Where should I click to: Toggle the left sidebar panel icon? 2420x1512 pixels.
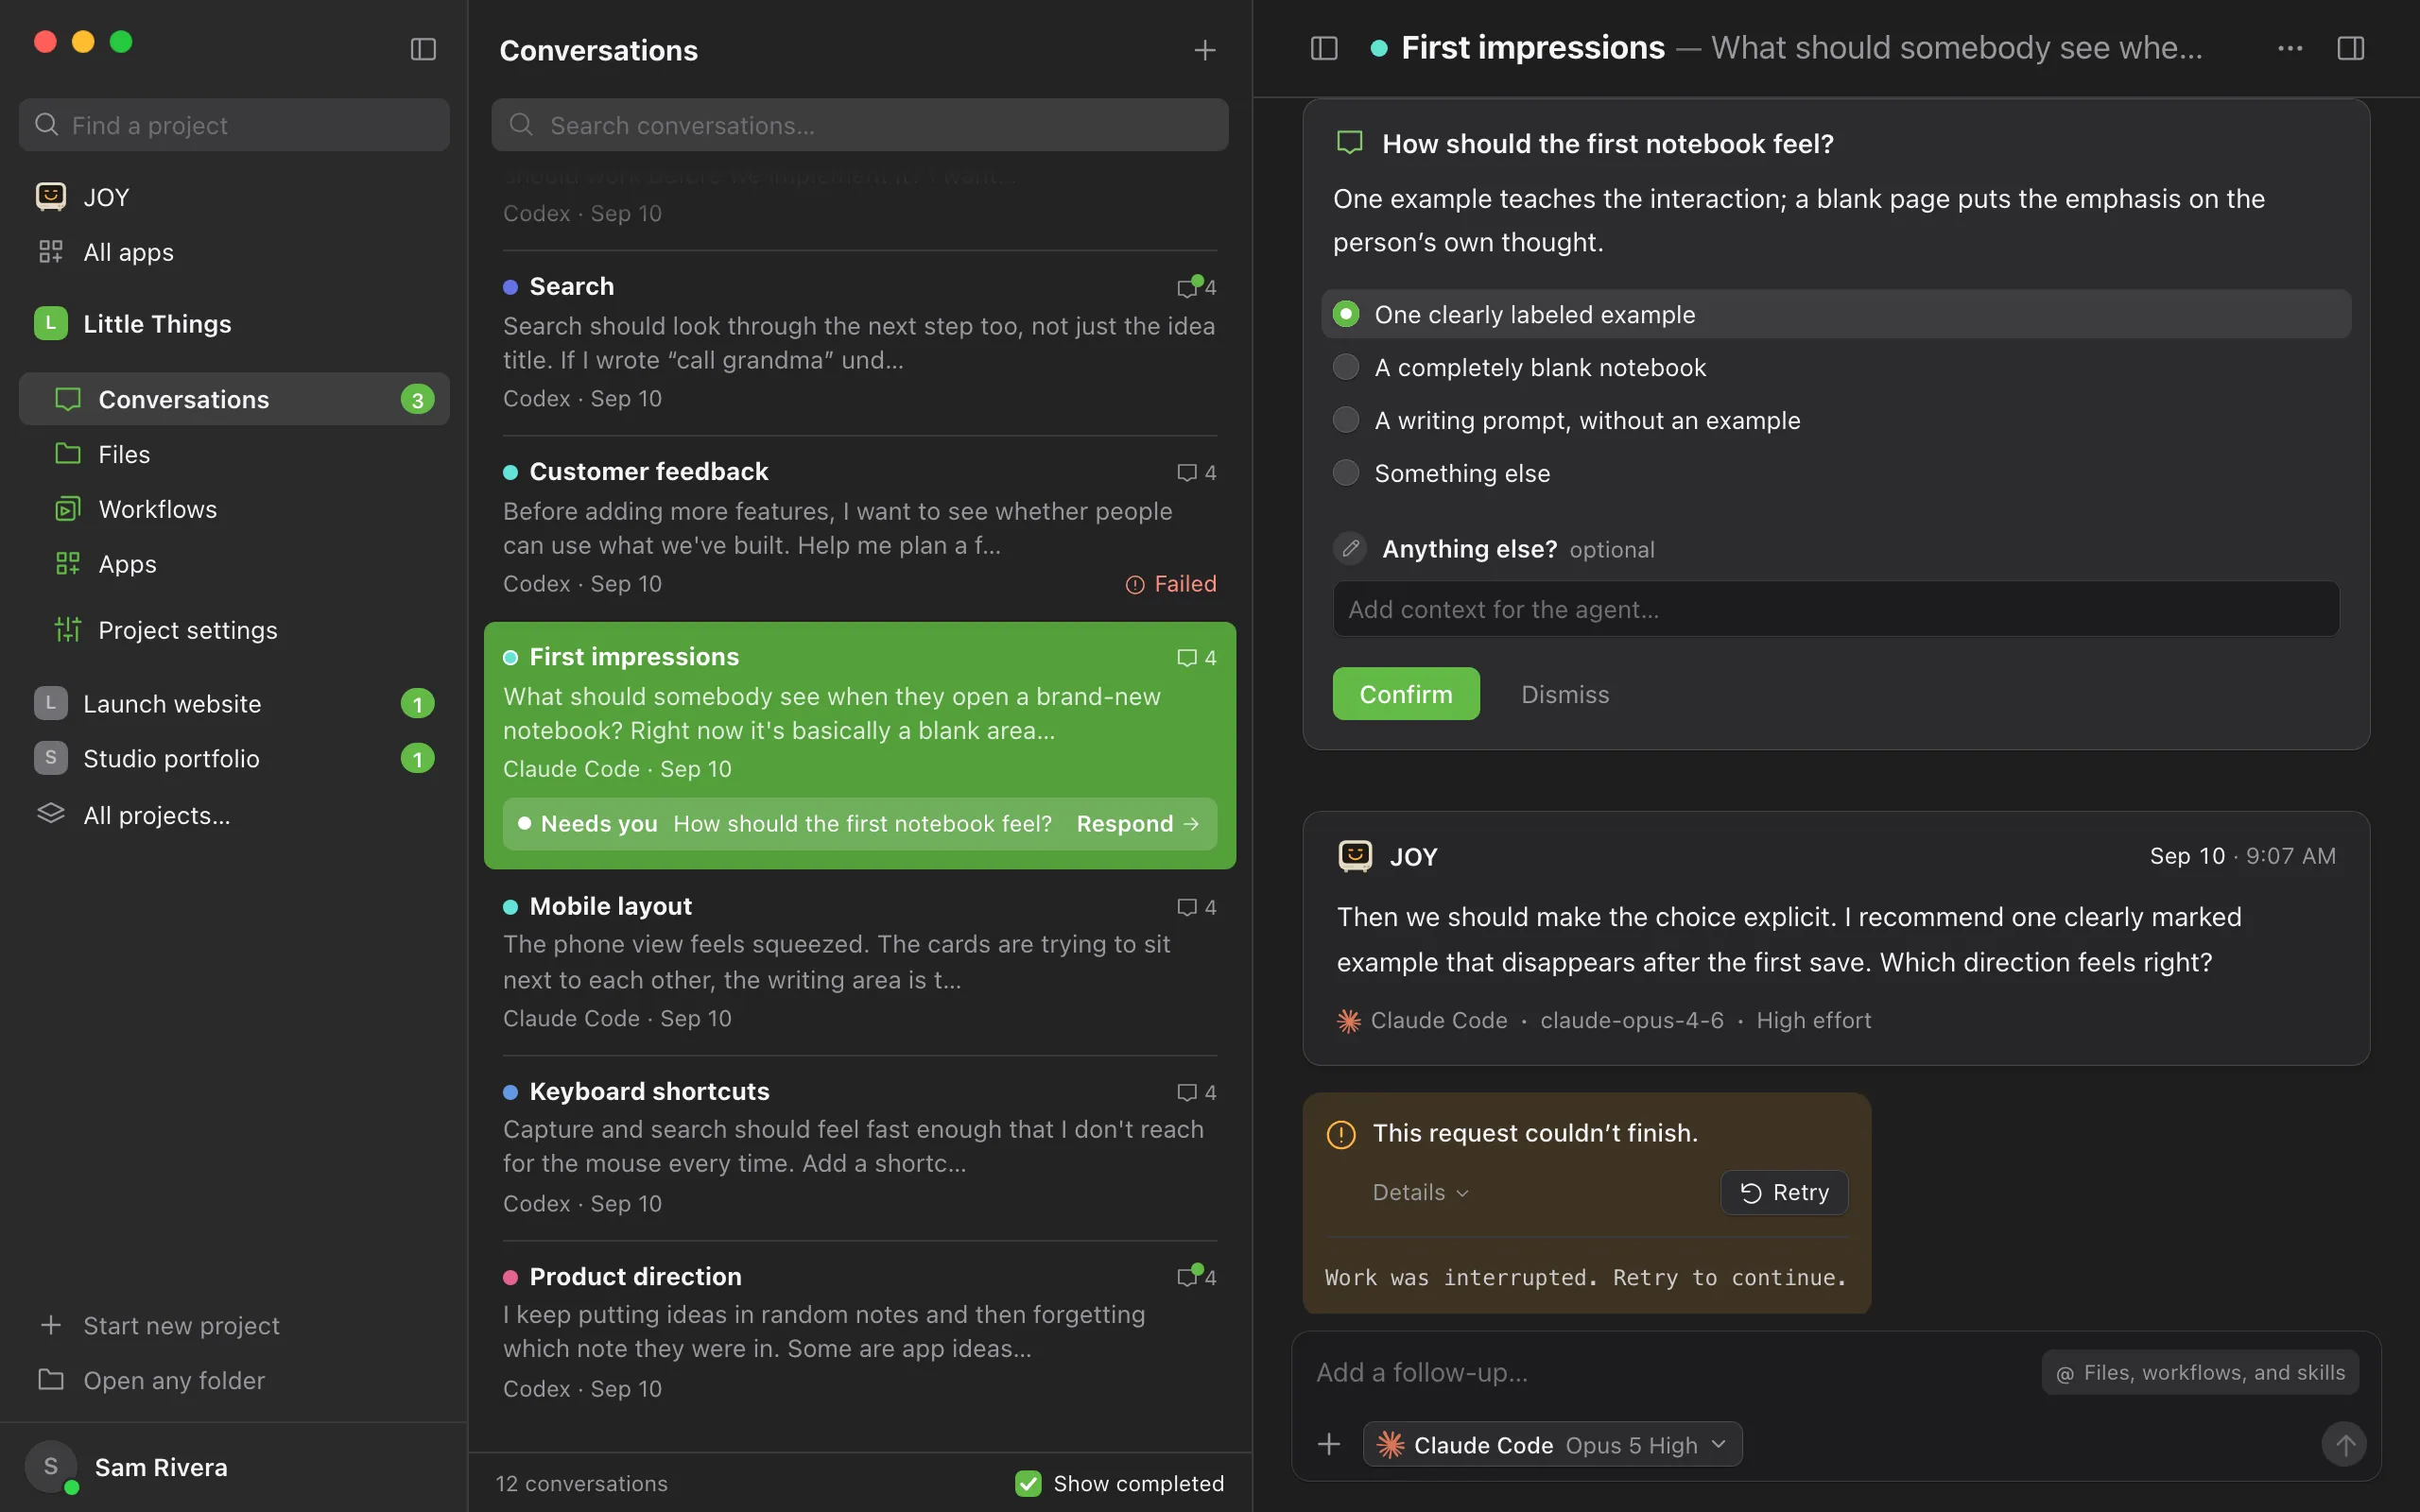[x=423, y=49]
